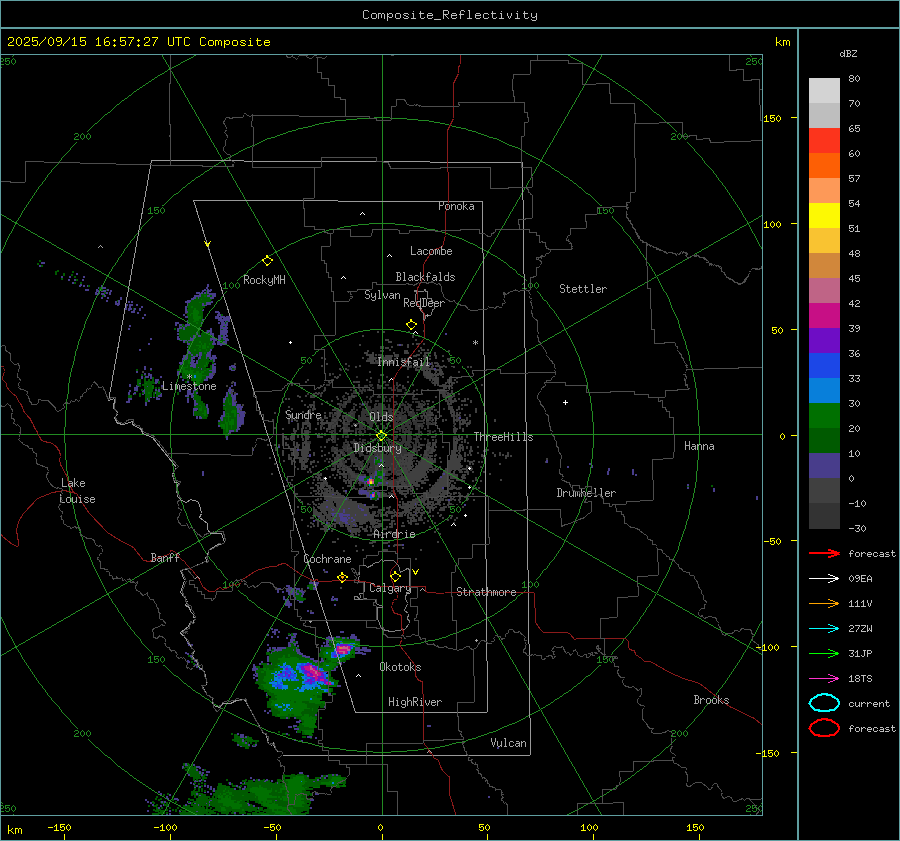Click the white 09EA arrow symbol

tap(824, 578)
